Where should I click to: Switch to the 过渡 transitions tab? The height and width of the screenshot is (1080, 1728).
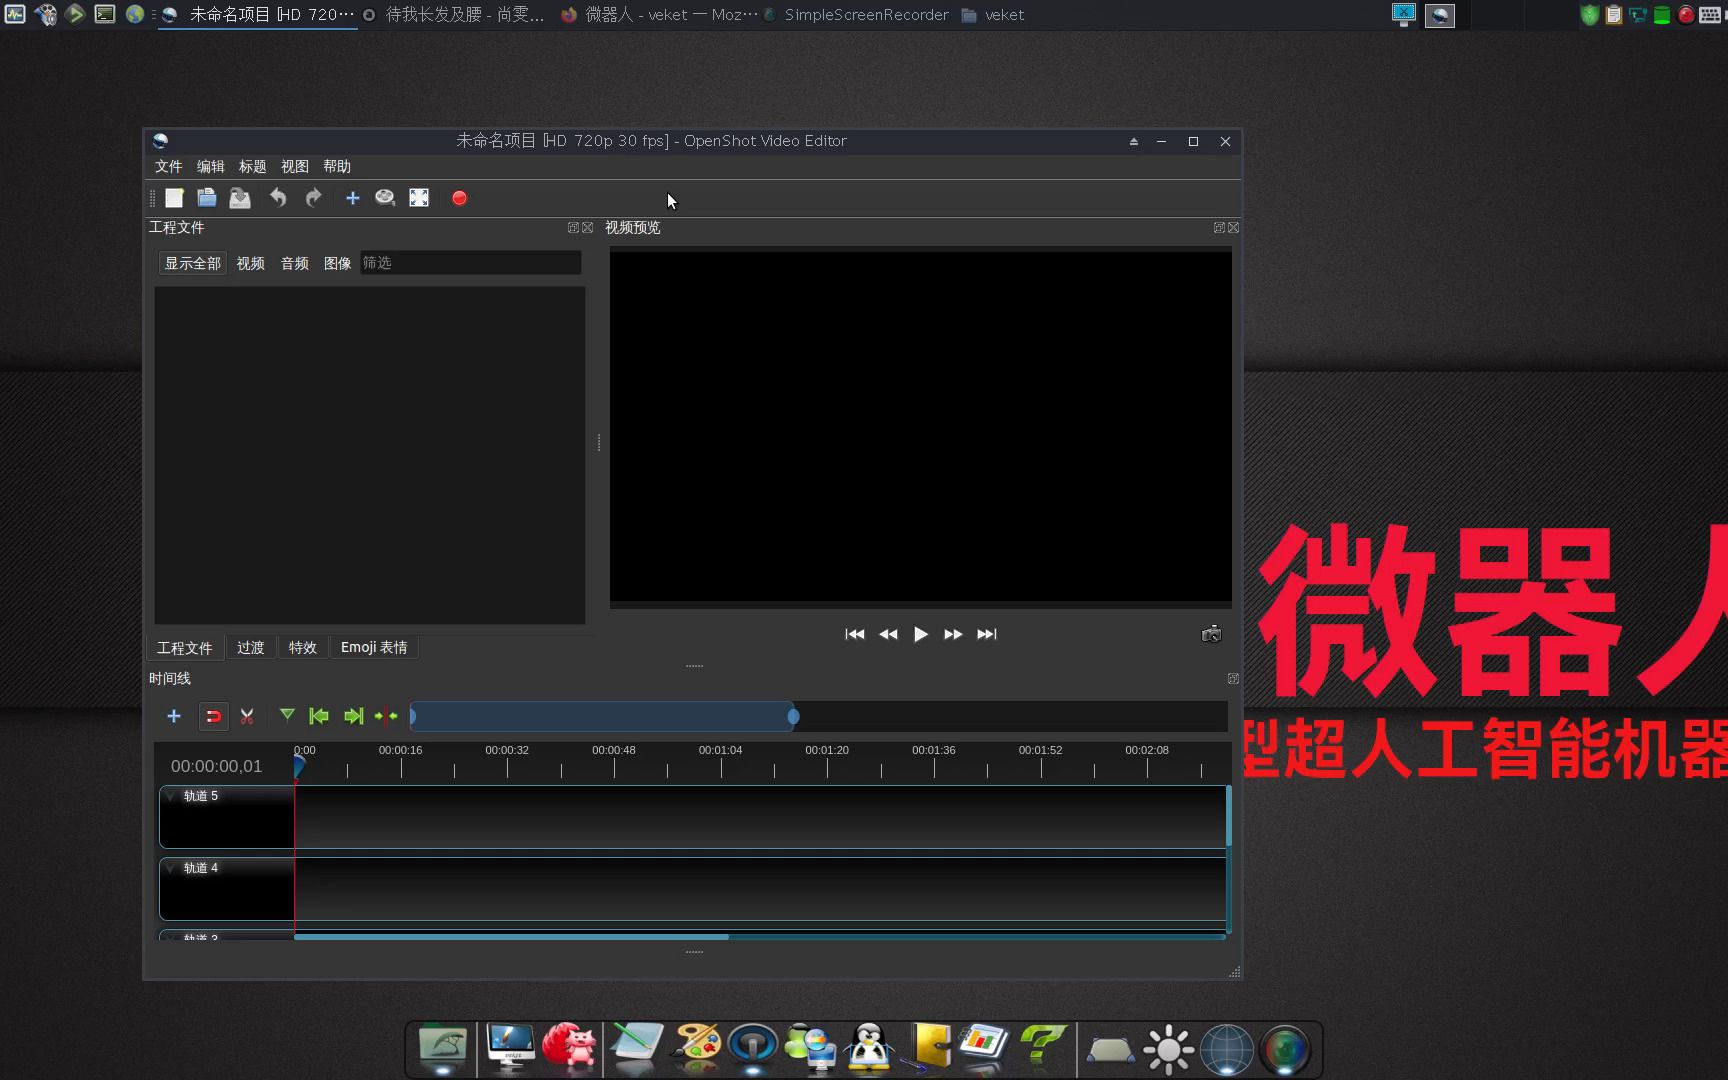(251, 648)
